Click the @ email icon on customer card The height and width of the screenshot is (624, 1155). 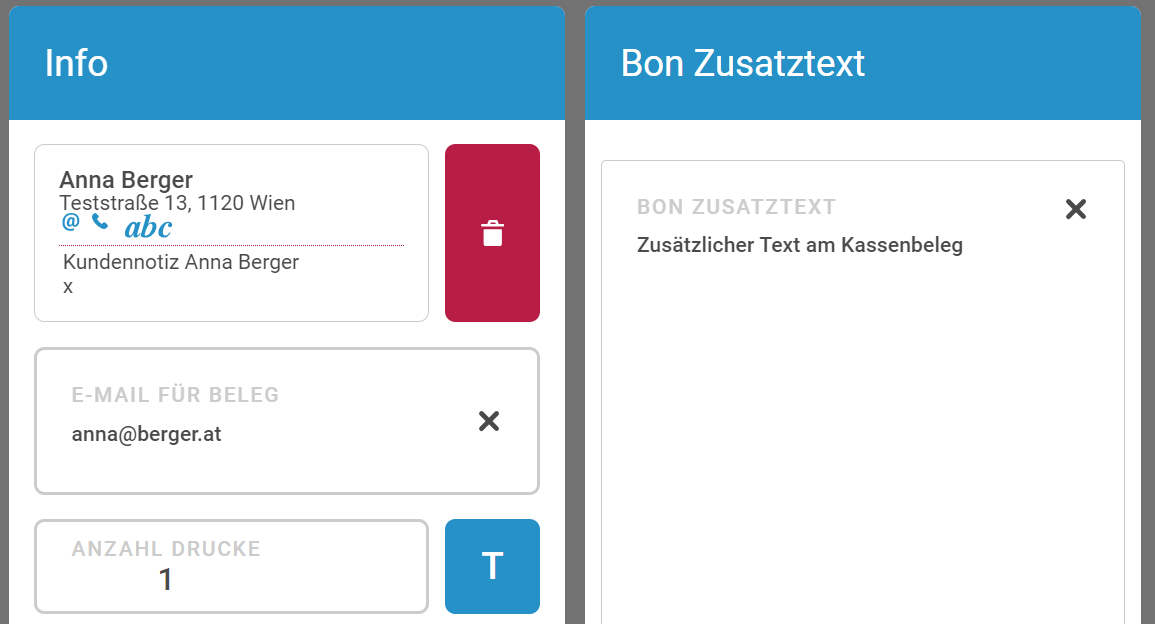pos(70,222)
